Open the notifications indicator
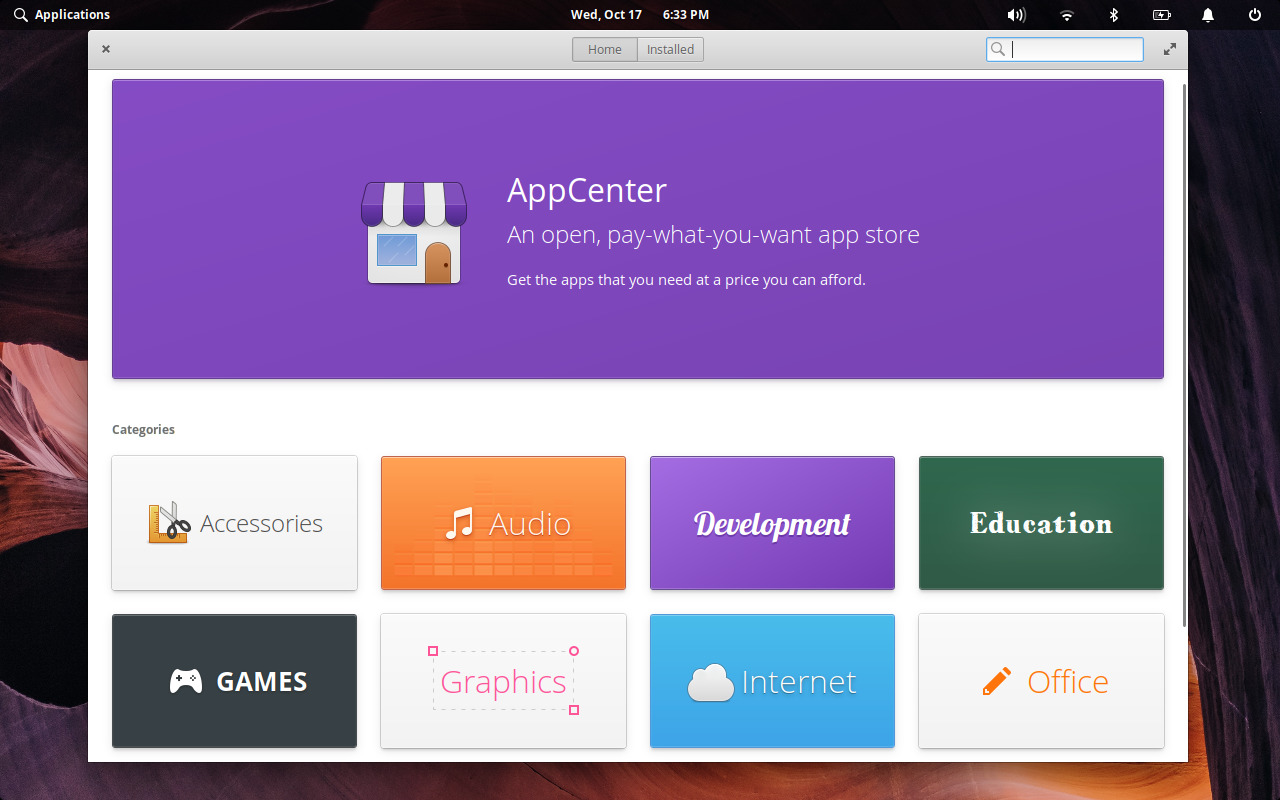This screenshot has height=800, width=1280. point(1207,14)
